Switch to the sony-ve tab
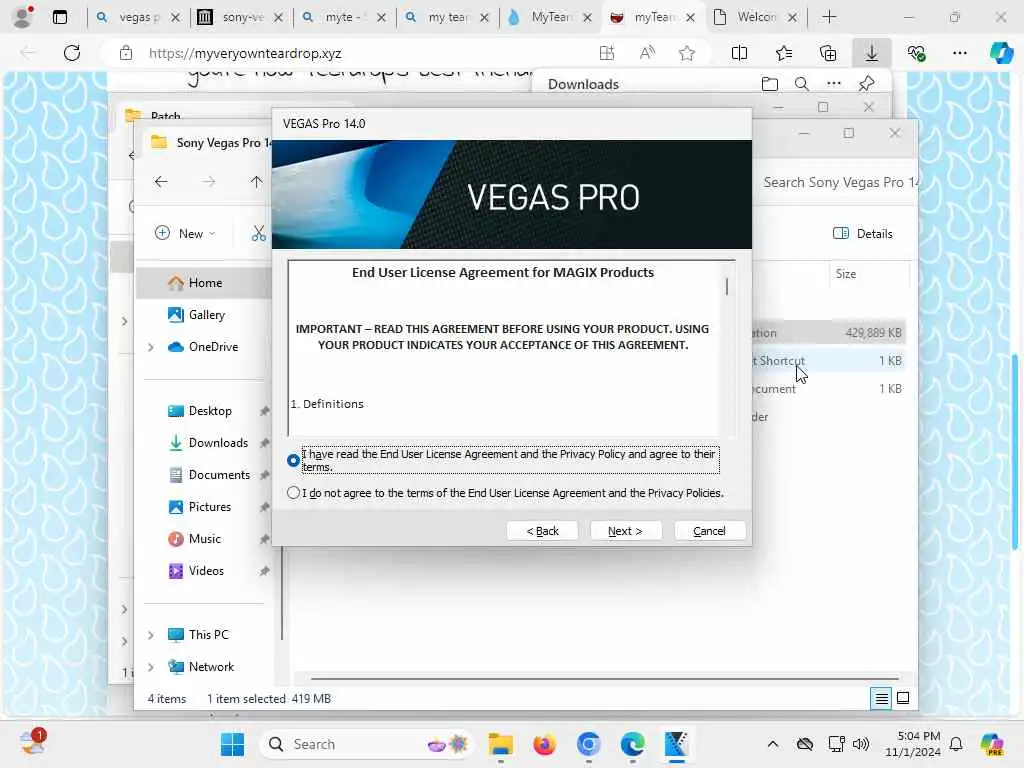The height and width of the screenshot is (768, 1024). pyautogui.click(x=240, y=17)
